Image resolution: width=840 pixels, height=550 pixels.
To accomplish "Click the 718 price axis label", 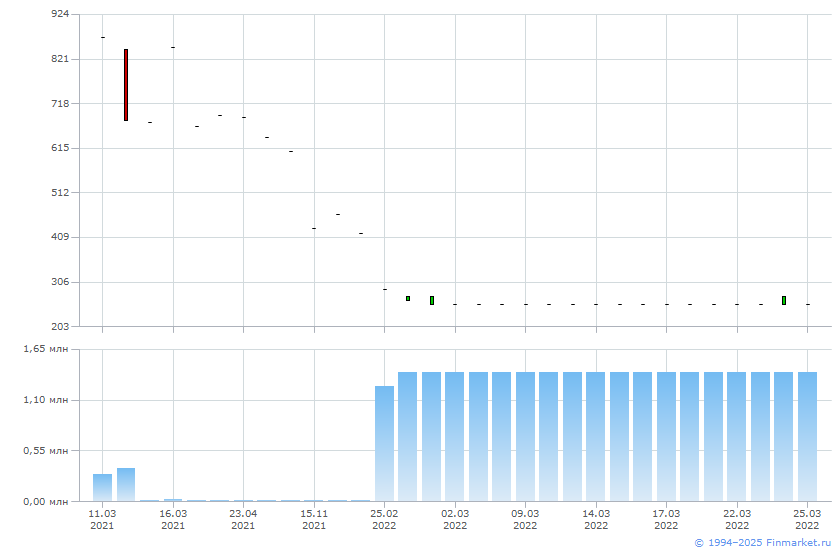I will point(60,103).
